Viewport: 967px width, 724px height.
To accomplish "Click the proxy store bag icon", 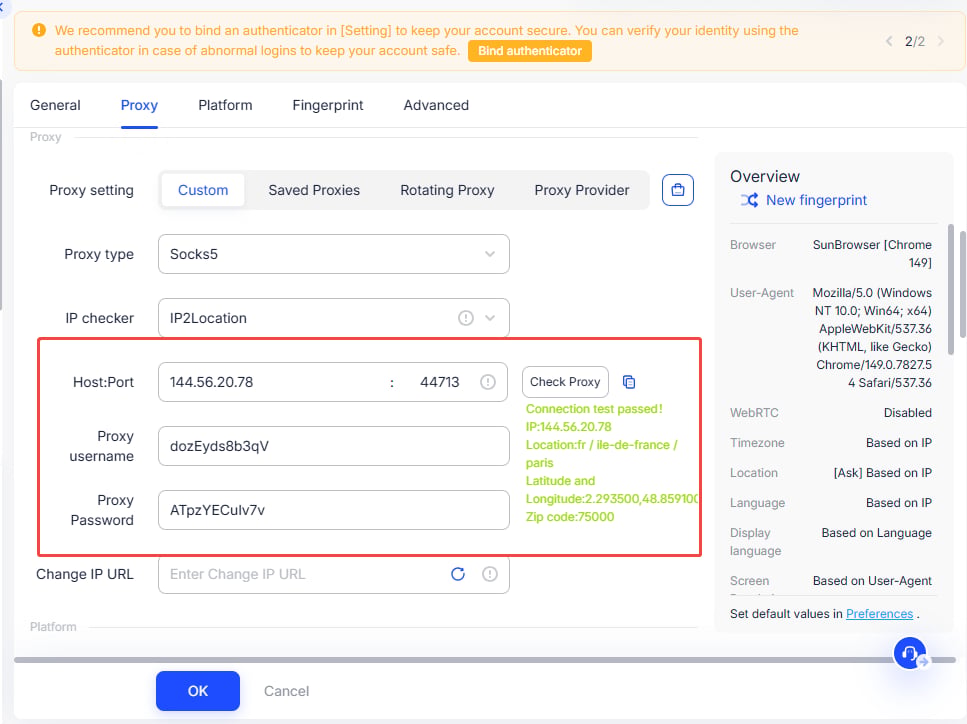I will [x=677, y=190].
